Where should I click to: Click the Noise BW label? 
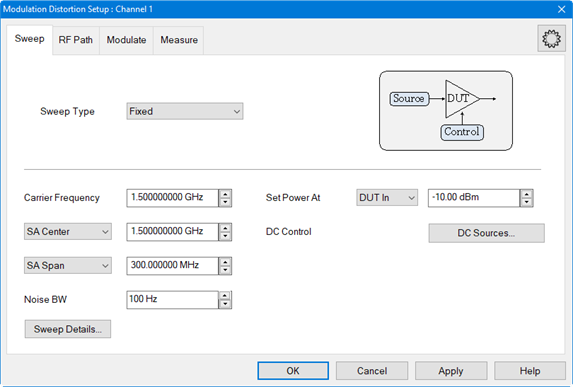pyautogui.click(x=45, y=300)
